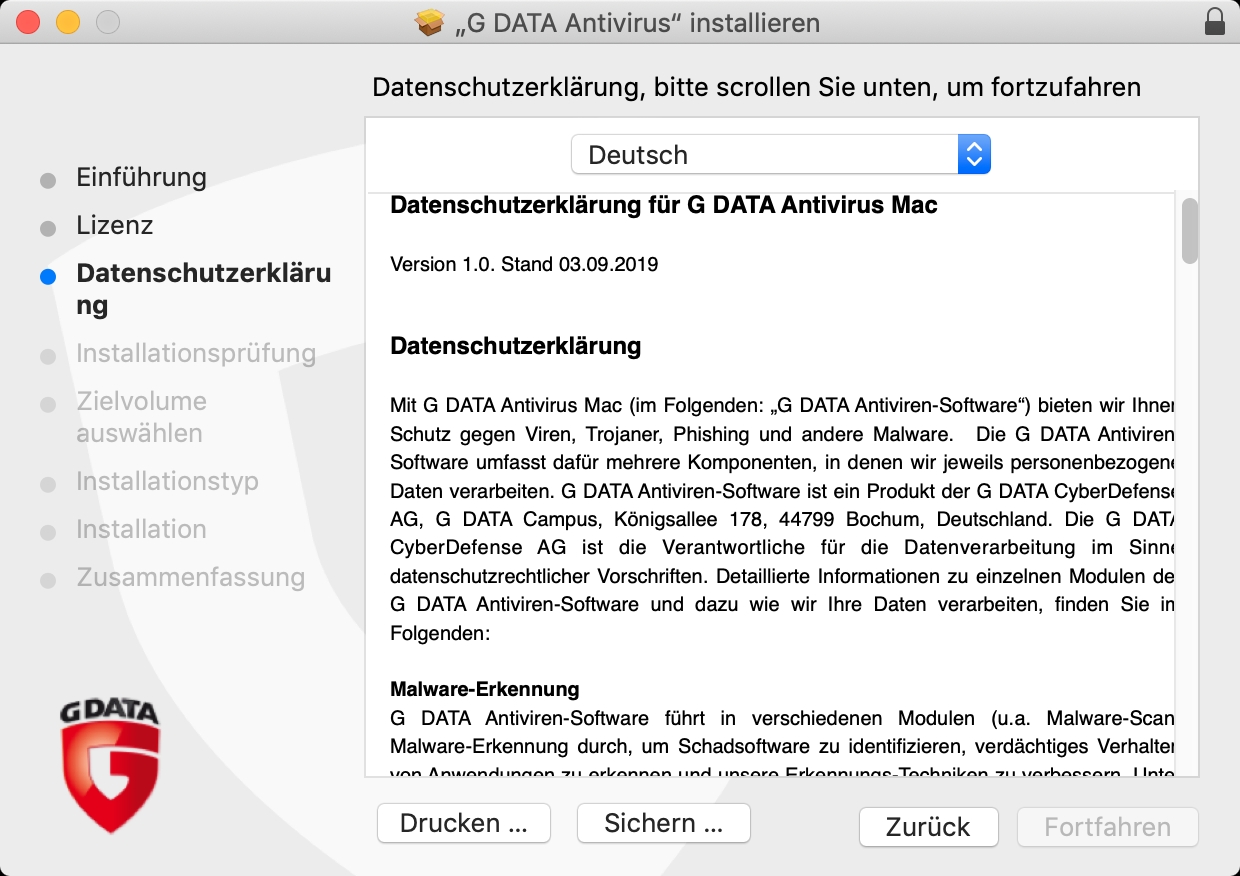The height and width of the screenshot is (876, 1240).
Task: Go back with the Zurück button
Action: tap(928, 827)
